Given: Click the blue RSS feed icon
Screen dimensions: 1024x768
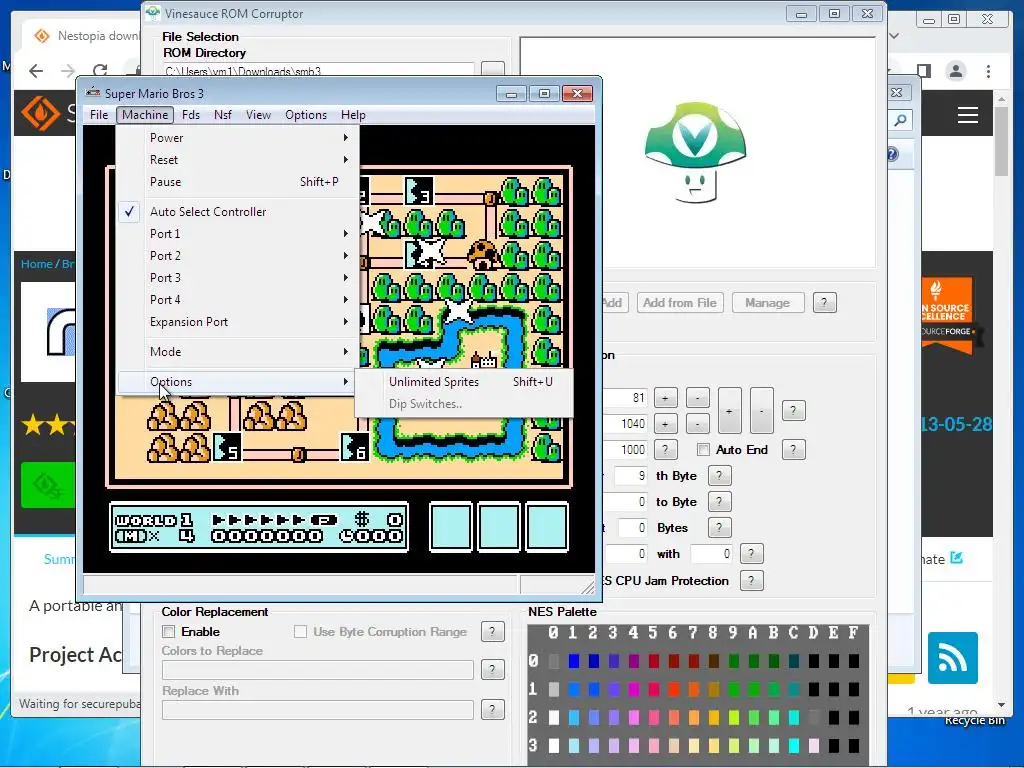Looking at the screenshot, I should [x=952, y=658].
